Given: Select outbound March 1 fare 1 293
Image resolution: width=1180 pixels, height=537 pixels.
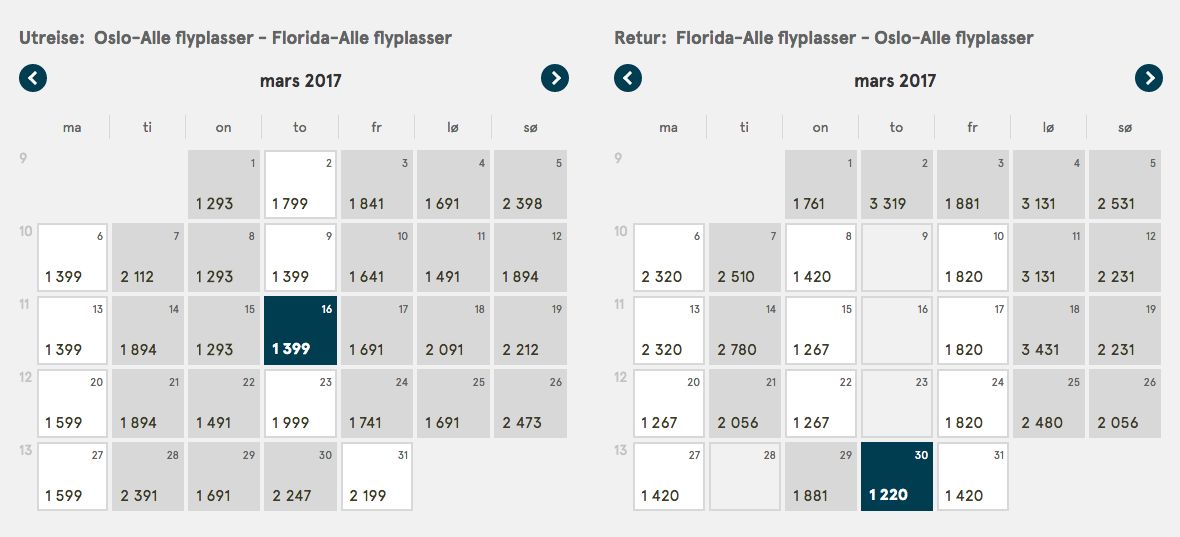Looking at the screenshot, I should (224, 185).
